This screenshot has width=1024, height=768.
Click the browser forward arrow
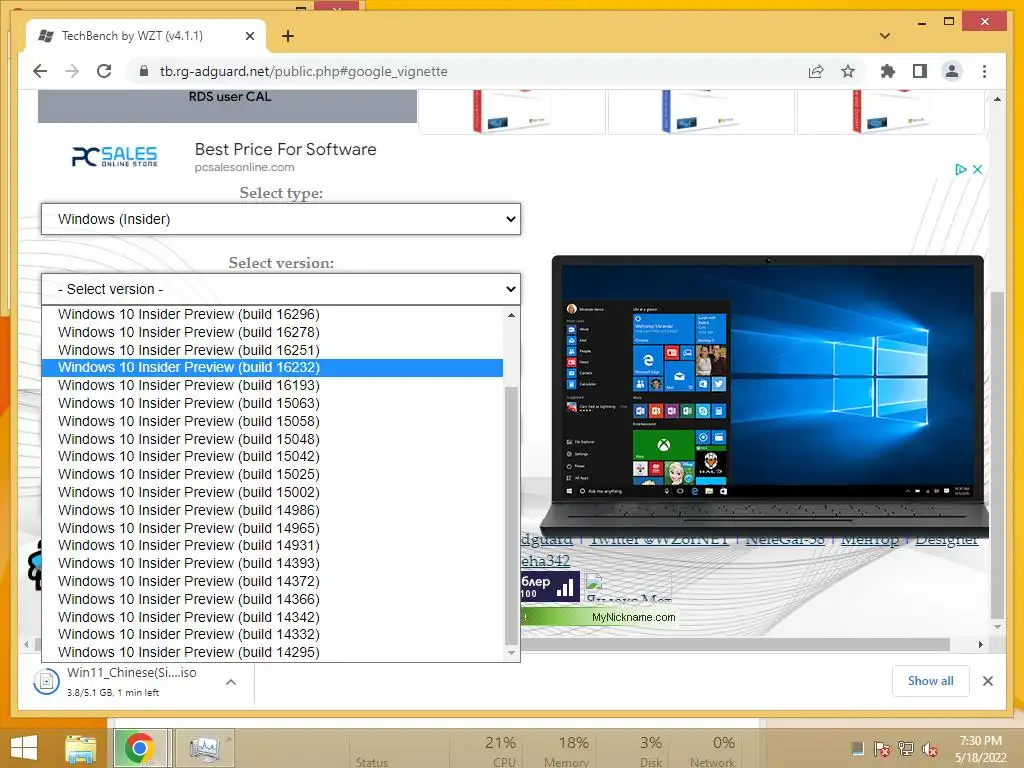coord(72,71)
